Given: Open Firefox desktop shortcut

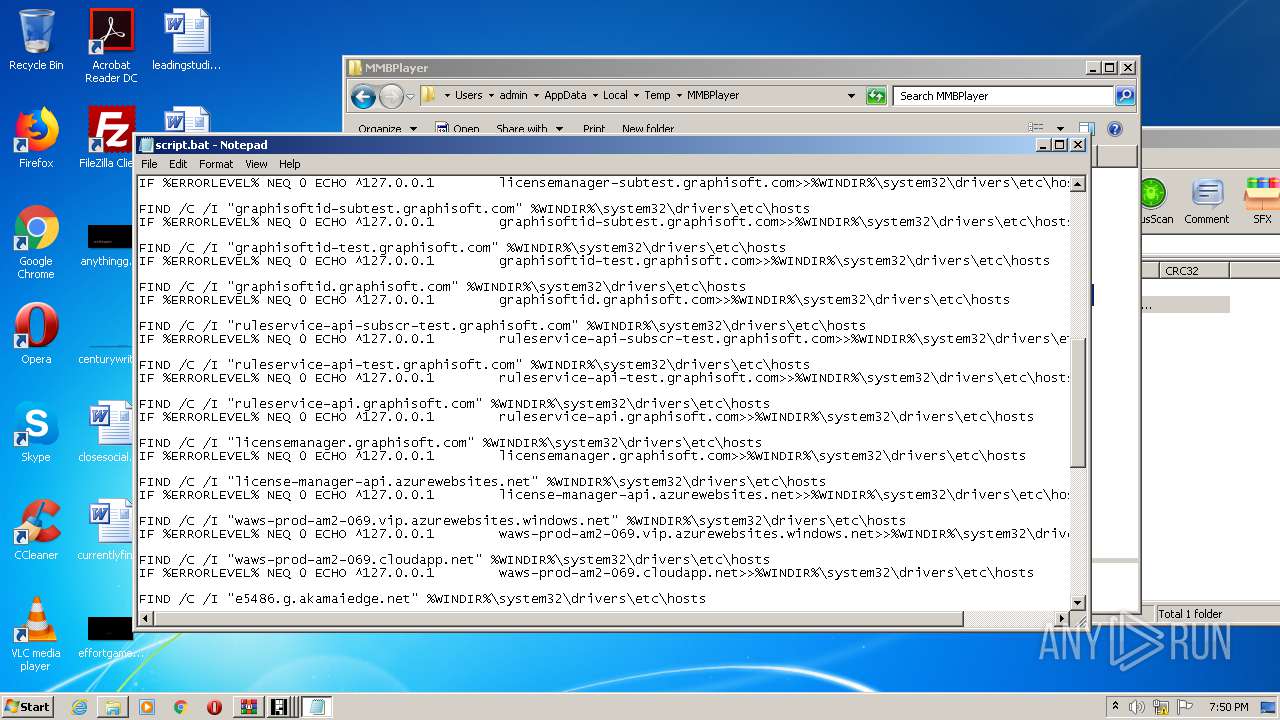Looking at the screenshot, I should 36,138.
